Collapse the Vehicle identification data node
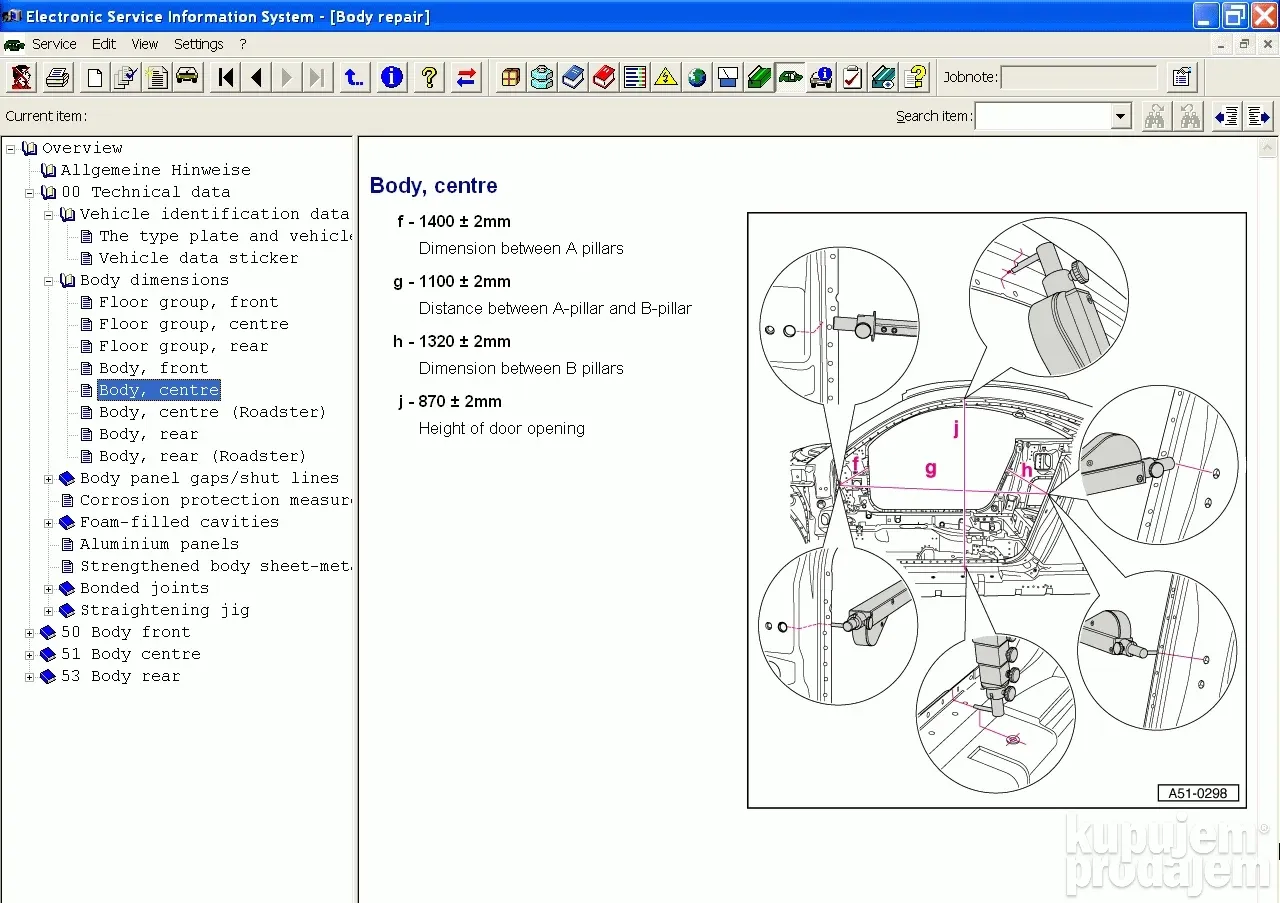The width and height of the screenshot is (1280, 903). (x=48, y=214)
